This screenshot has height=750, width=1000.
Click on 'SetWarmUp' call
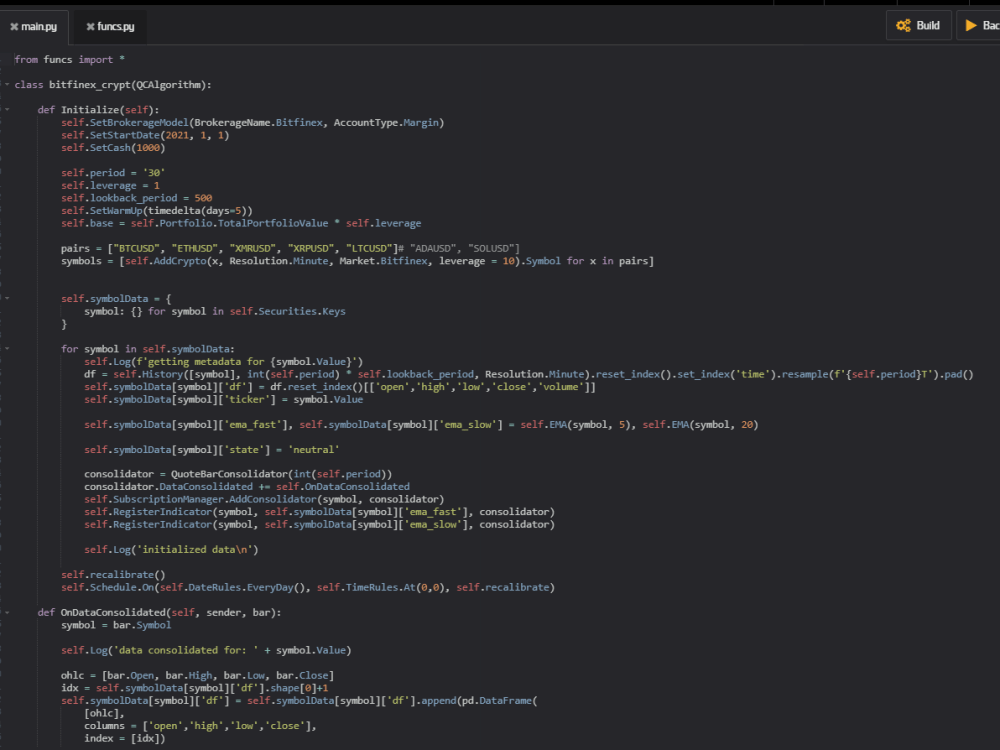(x=116, y=211)
